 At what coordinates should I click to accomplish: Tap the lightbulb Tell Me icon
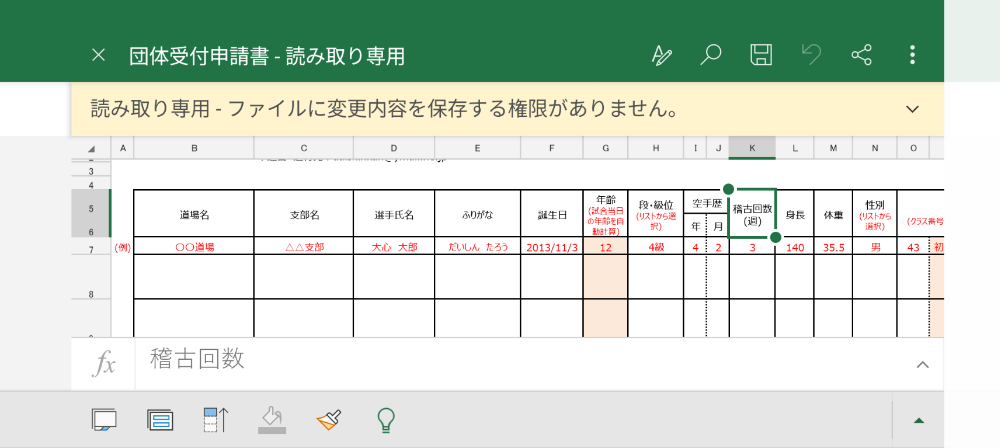pos(385,420)
